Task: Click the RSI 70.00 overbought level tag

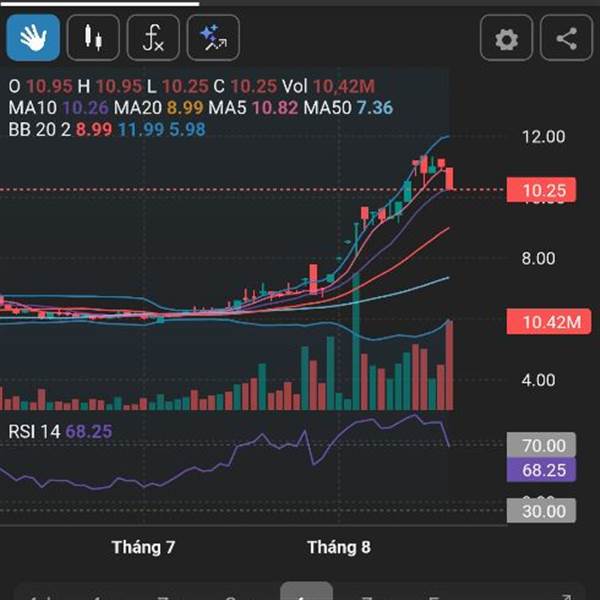Action: (541, 445)
